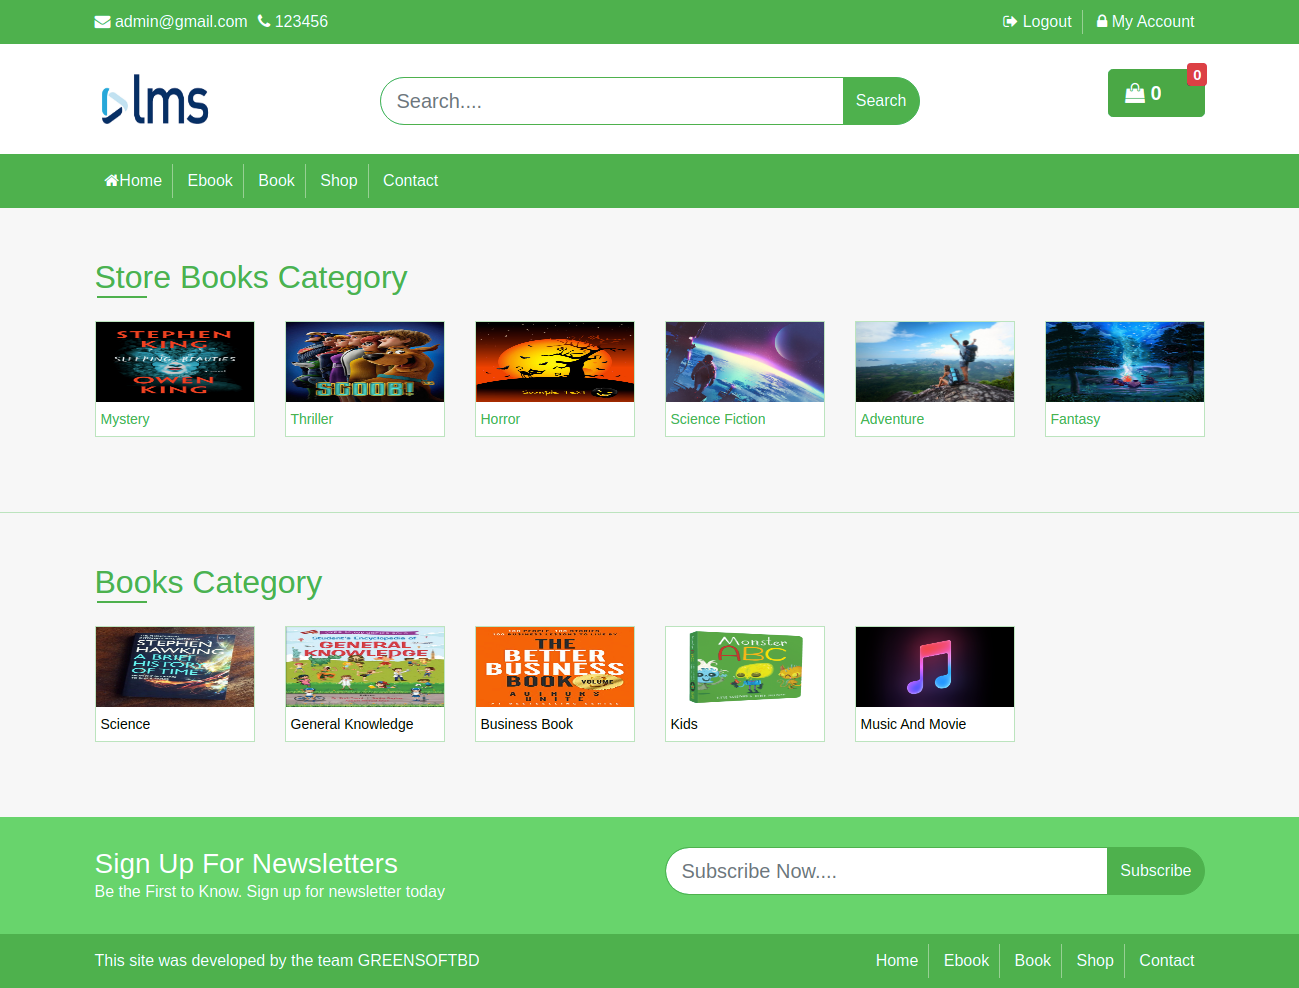1299x988 pixels.
Task: Click the Logout arrow icon
Action: 1010,21
